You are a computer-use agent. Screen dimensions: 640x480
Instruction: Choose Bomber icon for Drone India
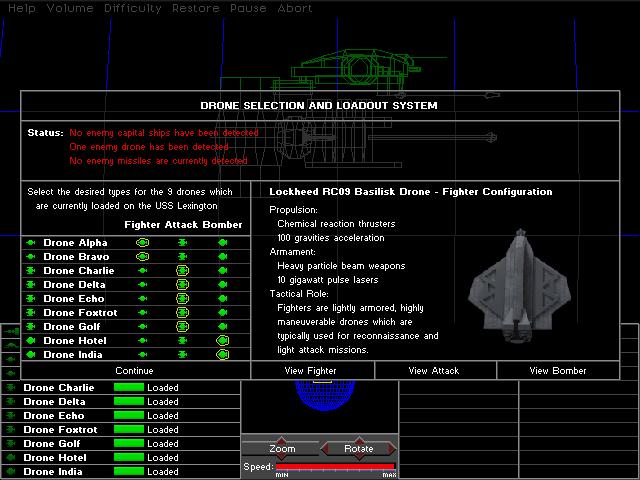(222, 354)
